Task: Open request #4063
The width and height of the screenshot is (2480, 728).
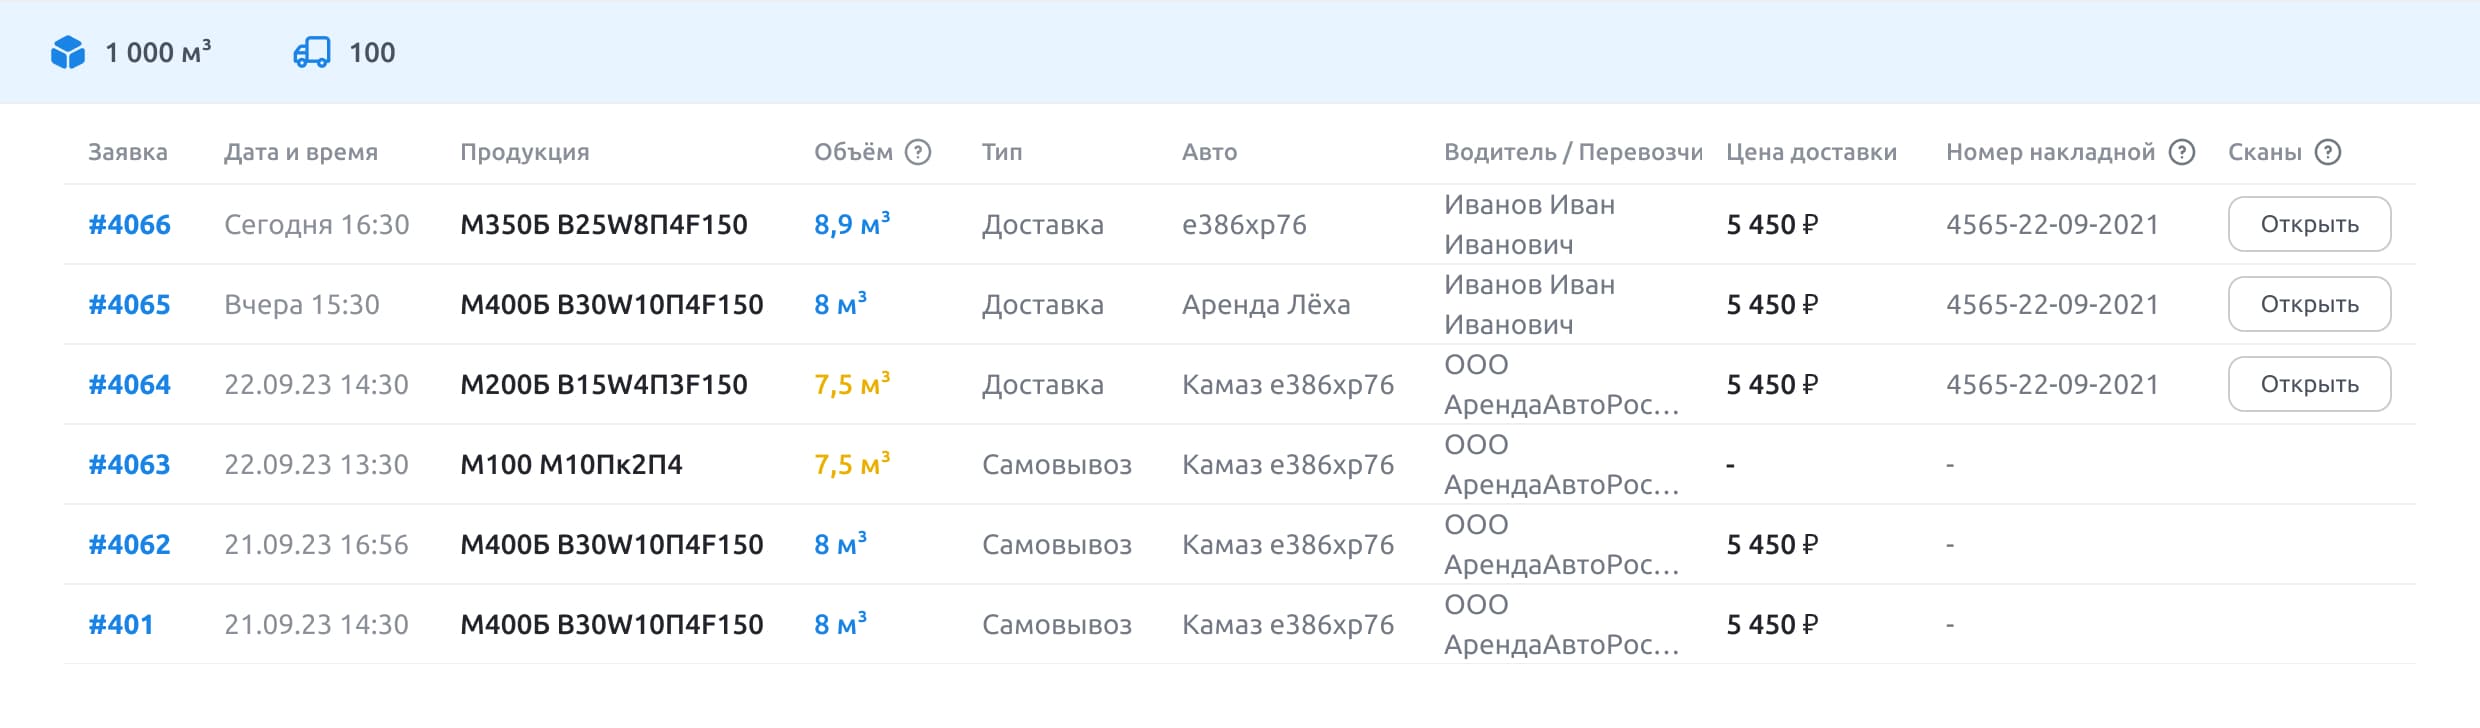Action: pyautogui.click(x=130, y=464)
